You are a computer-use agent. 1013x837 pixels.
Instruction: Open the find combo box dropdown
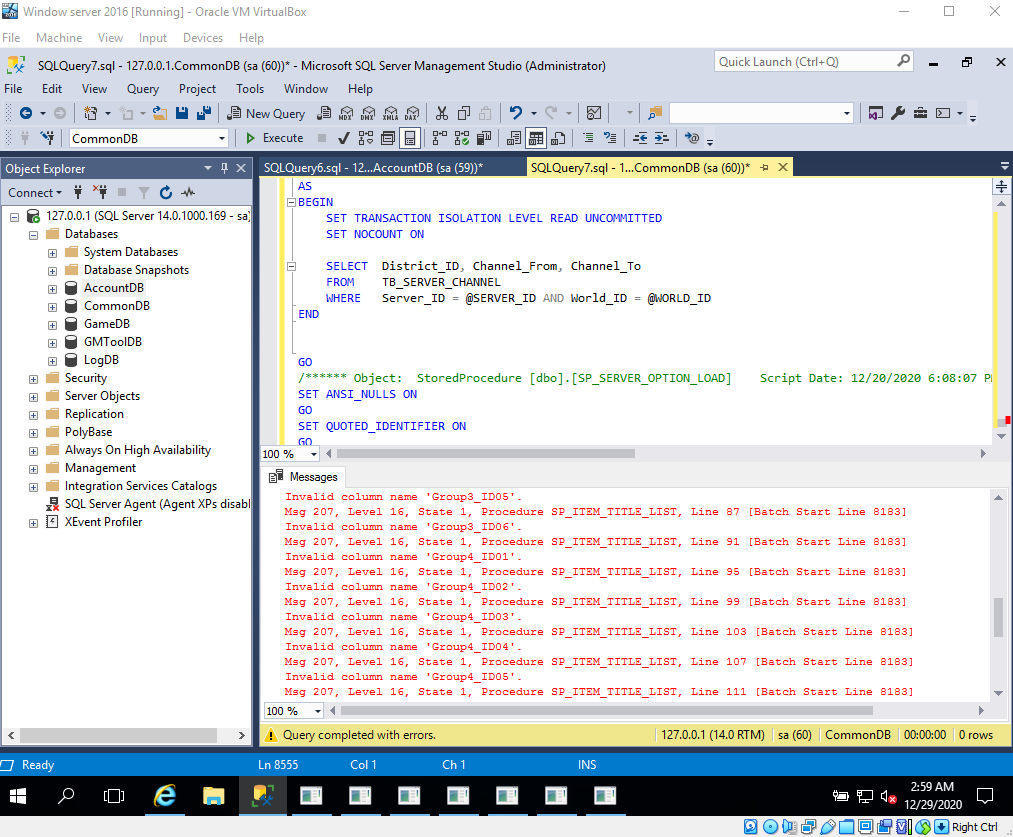(x=846, y=114)
